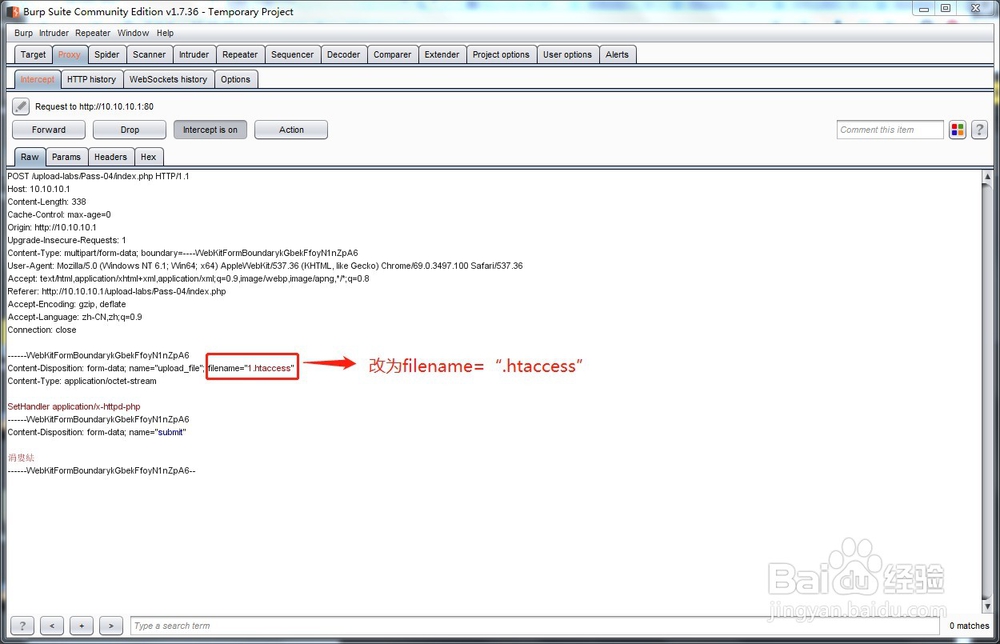This screenshot has height=644, width=1000.
Task: Click the Request to http://10.10.10.1:80 label
Action: (x=94, y=106)
